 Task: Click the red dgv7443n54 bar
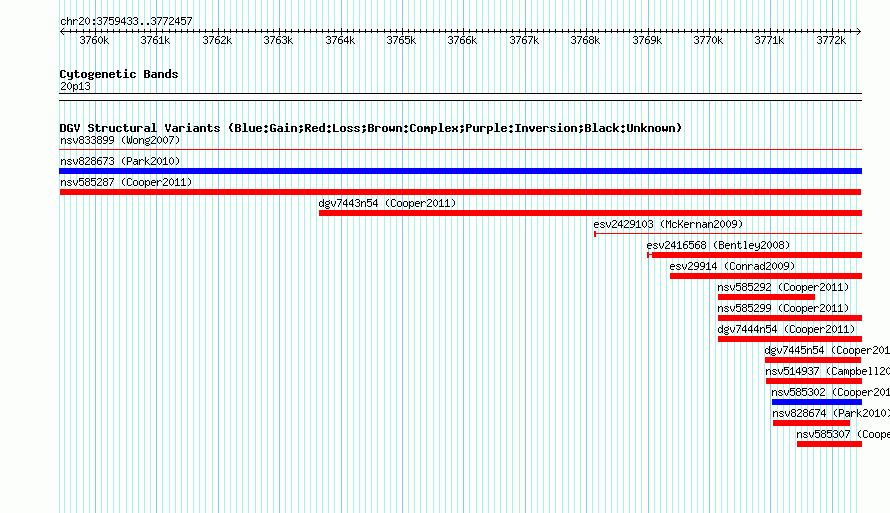590,213
